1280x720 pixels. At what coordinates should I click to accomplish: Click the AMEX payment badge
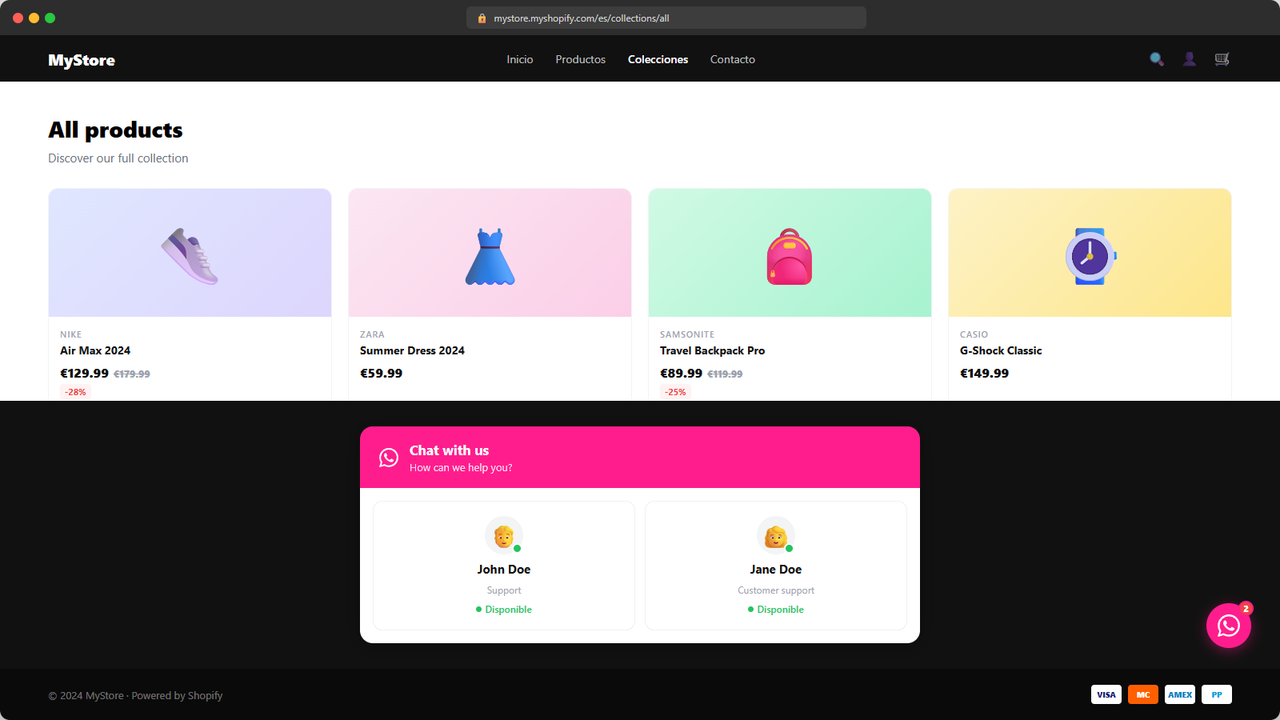pyautogui.click(x=1180, y=695)
